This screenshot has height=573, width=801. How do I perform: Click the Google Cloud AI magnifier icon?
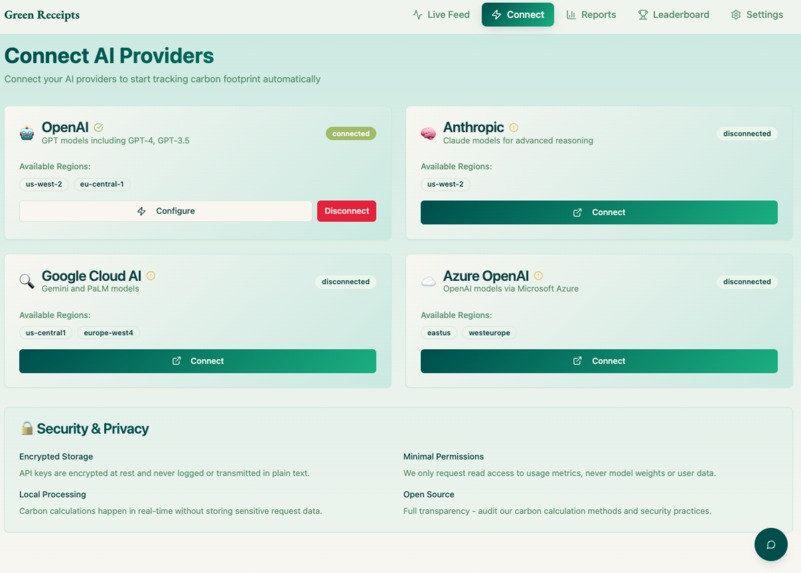(x=27, y=281)
